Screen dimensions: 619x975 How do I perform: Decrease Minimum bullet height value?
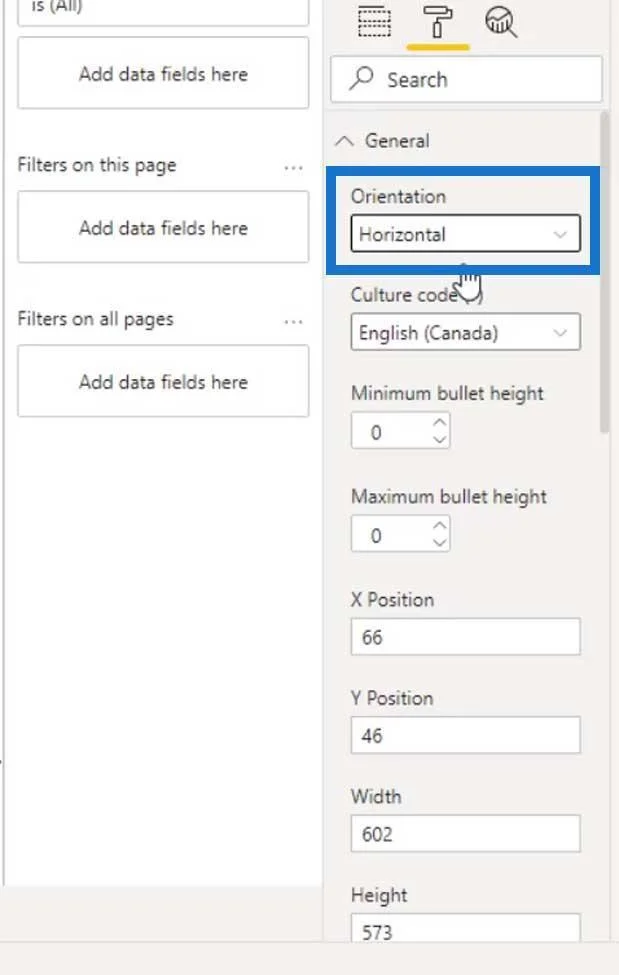point(440,440)
